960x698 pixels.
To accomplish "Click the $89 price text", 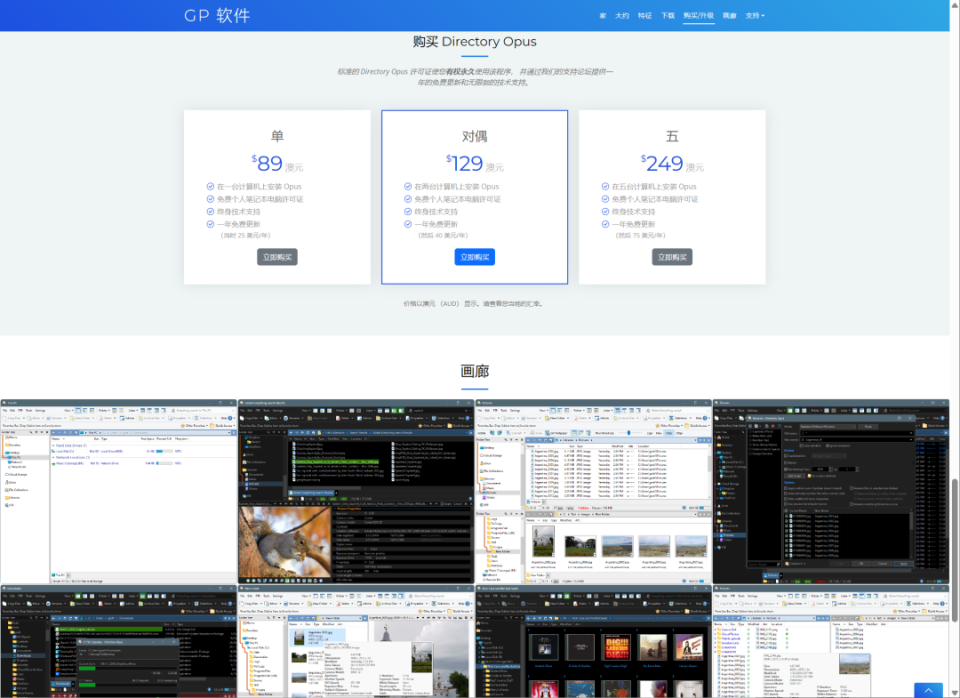I will click(268, 163).
